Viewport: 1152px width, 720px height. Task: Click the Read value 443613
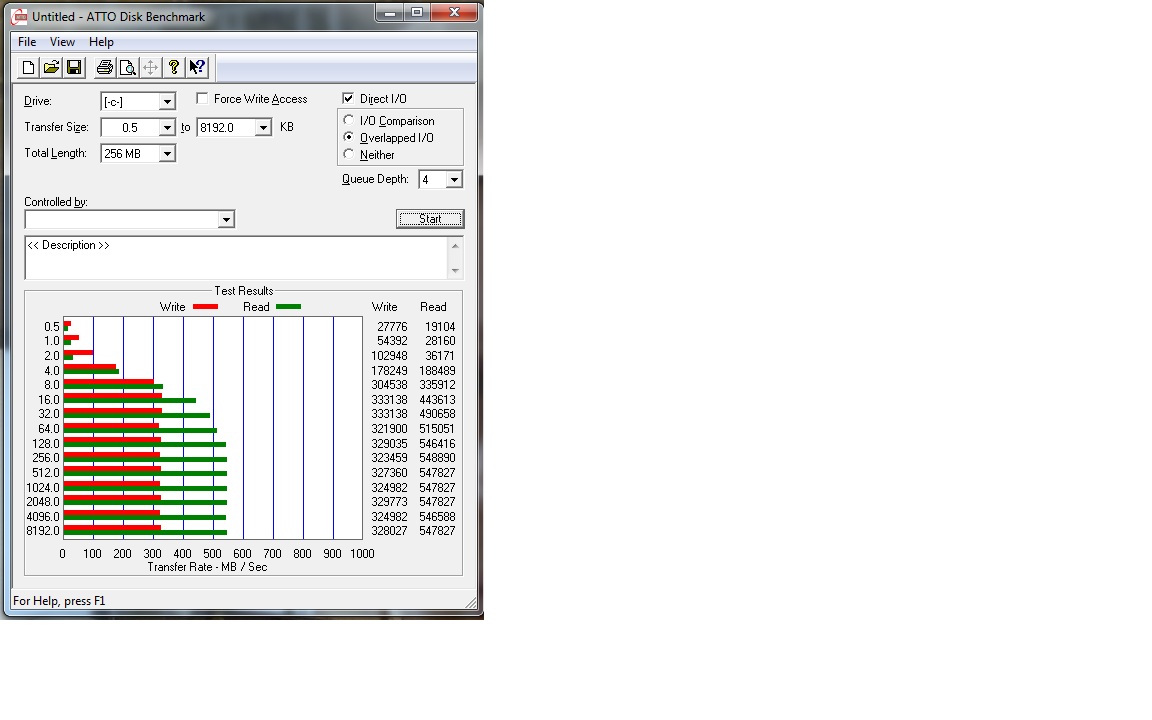(437, 400)
